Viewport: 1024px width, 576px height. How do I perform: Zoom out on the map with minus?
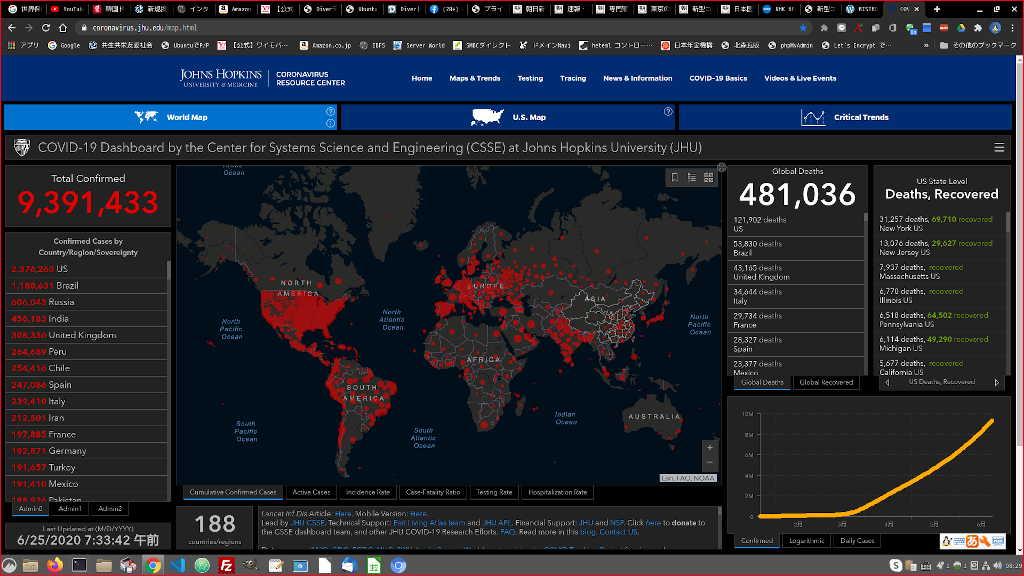[x=710, y=462]
